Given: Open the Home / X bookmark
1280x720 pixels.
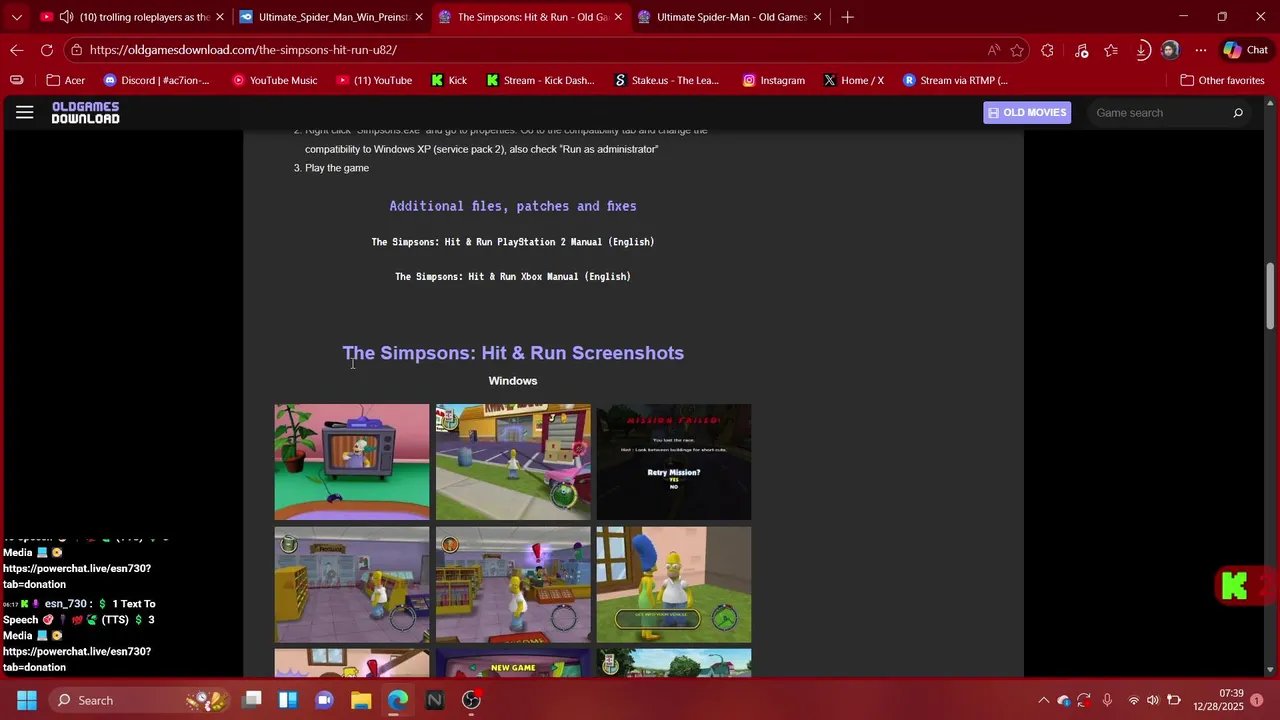Looking at the screenshot, I should 854,80.
